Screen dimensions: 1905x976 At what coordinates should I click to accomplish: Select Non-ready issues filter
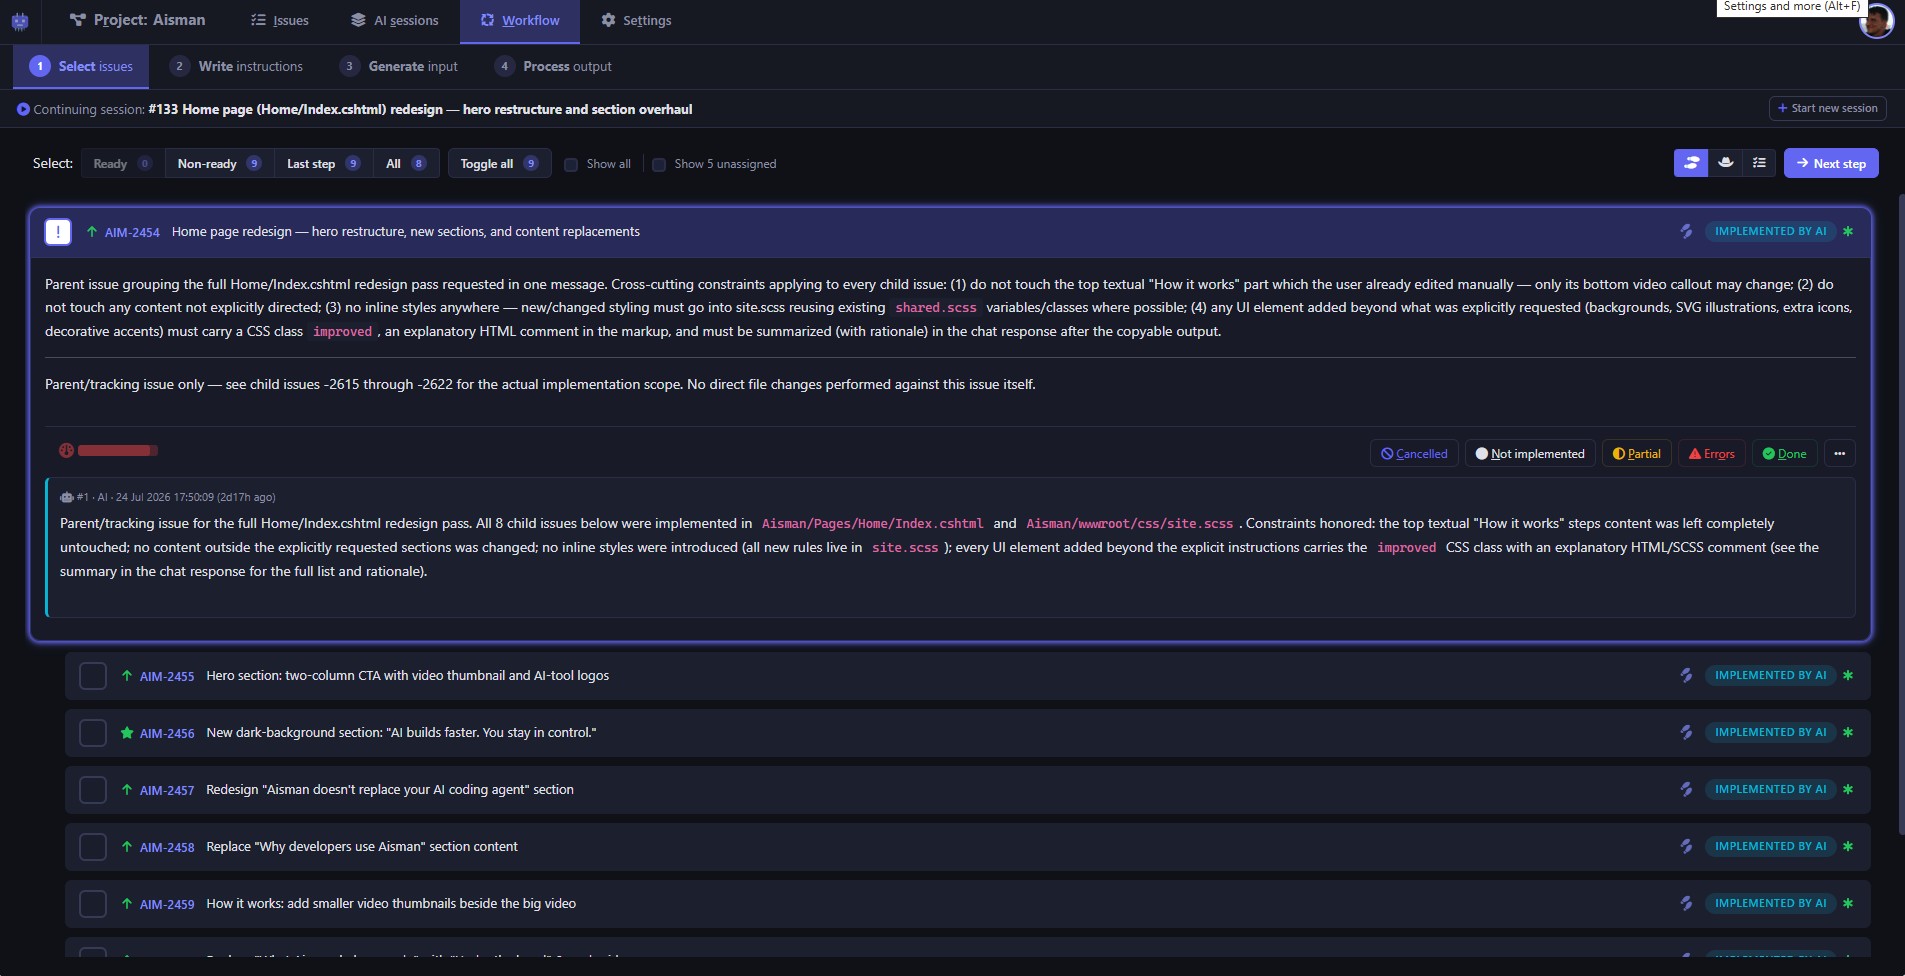(219, 163)
